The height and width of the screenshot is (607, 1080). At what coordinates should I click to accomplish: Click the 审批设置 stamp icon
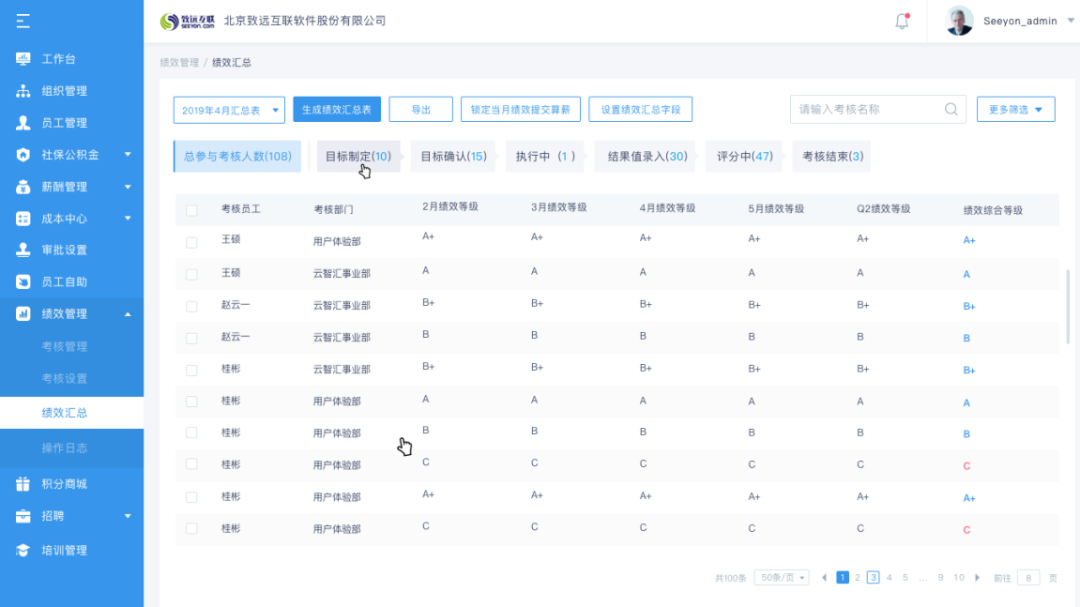point(23,249)
